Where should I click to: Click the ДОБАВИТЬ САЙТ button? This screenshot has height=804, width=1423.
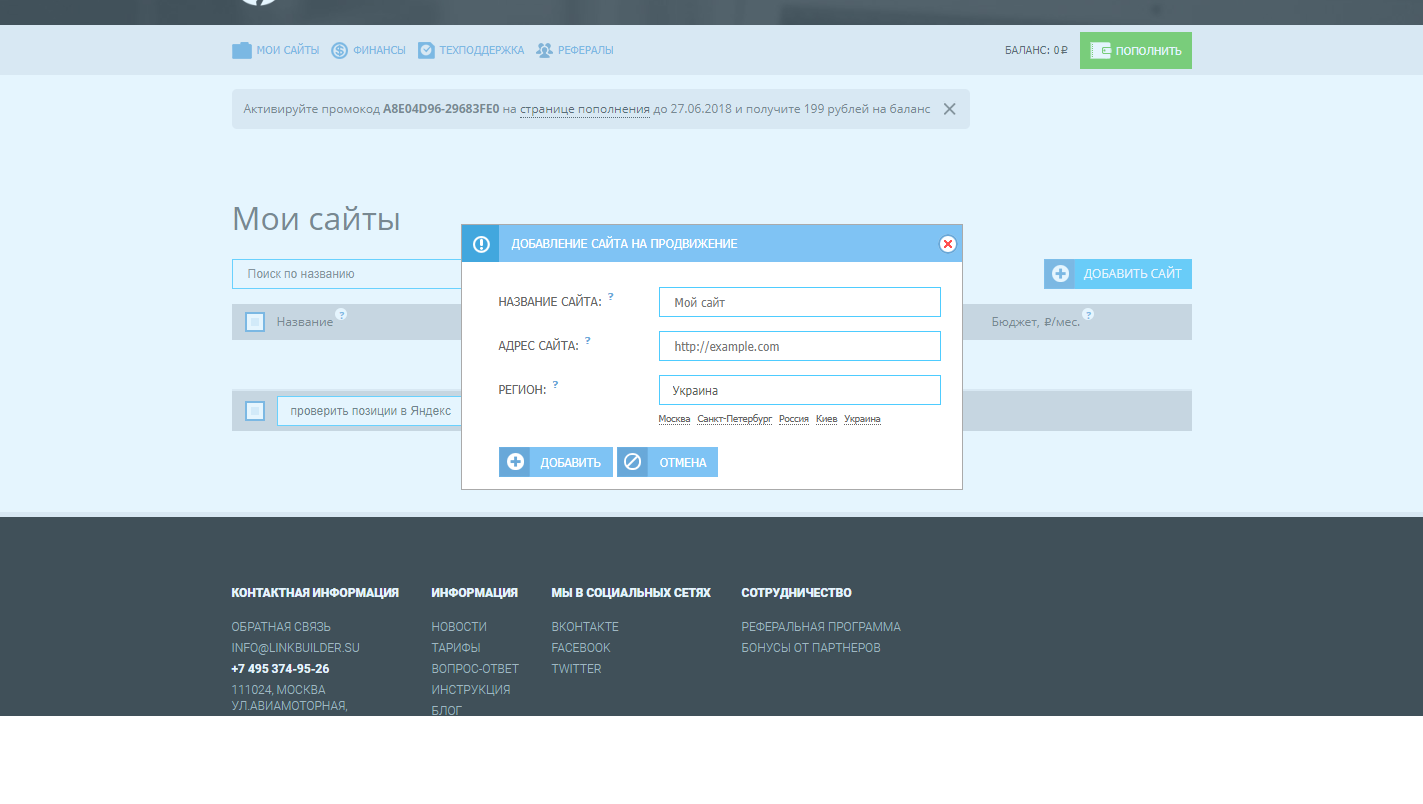pyautogui.click(x=1118, y=274)
